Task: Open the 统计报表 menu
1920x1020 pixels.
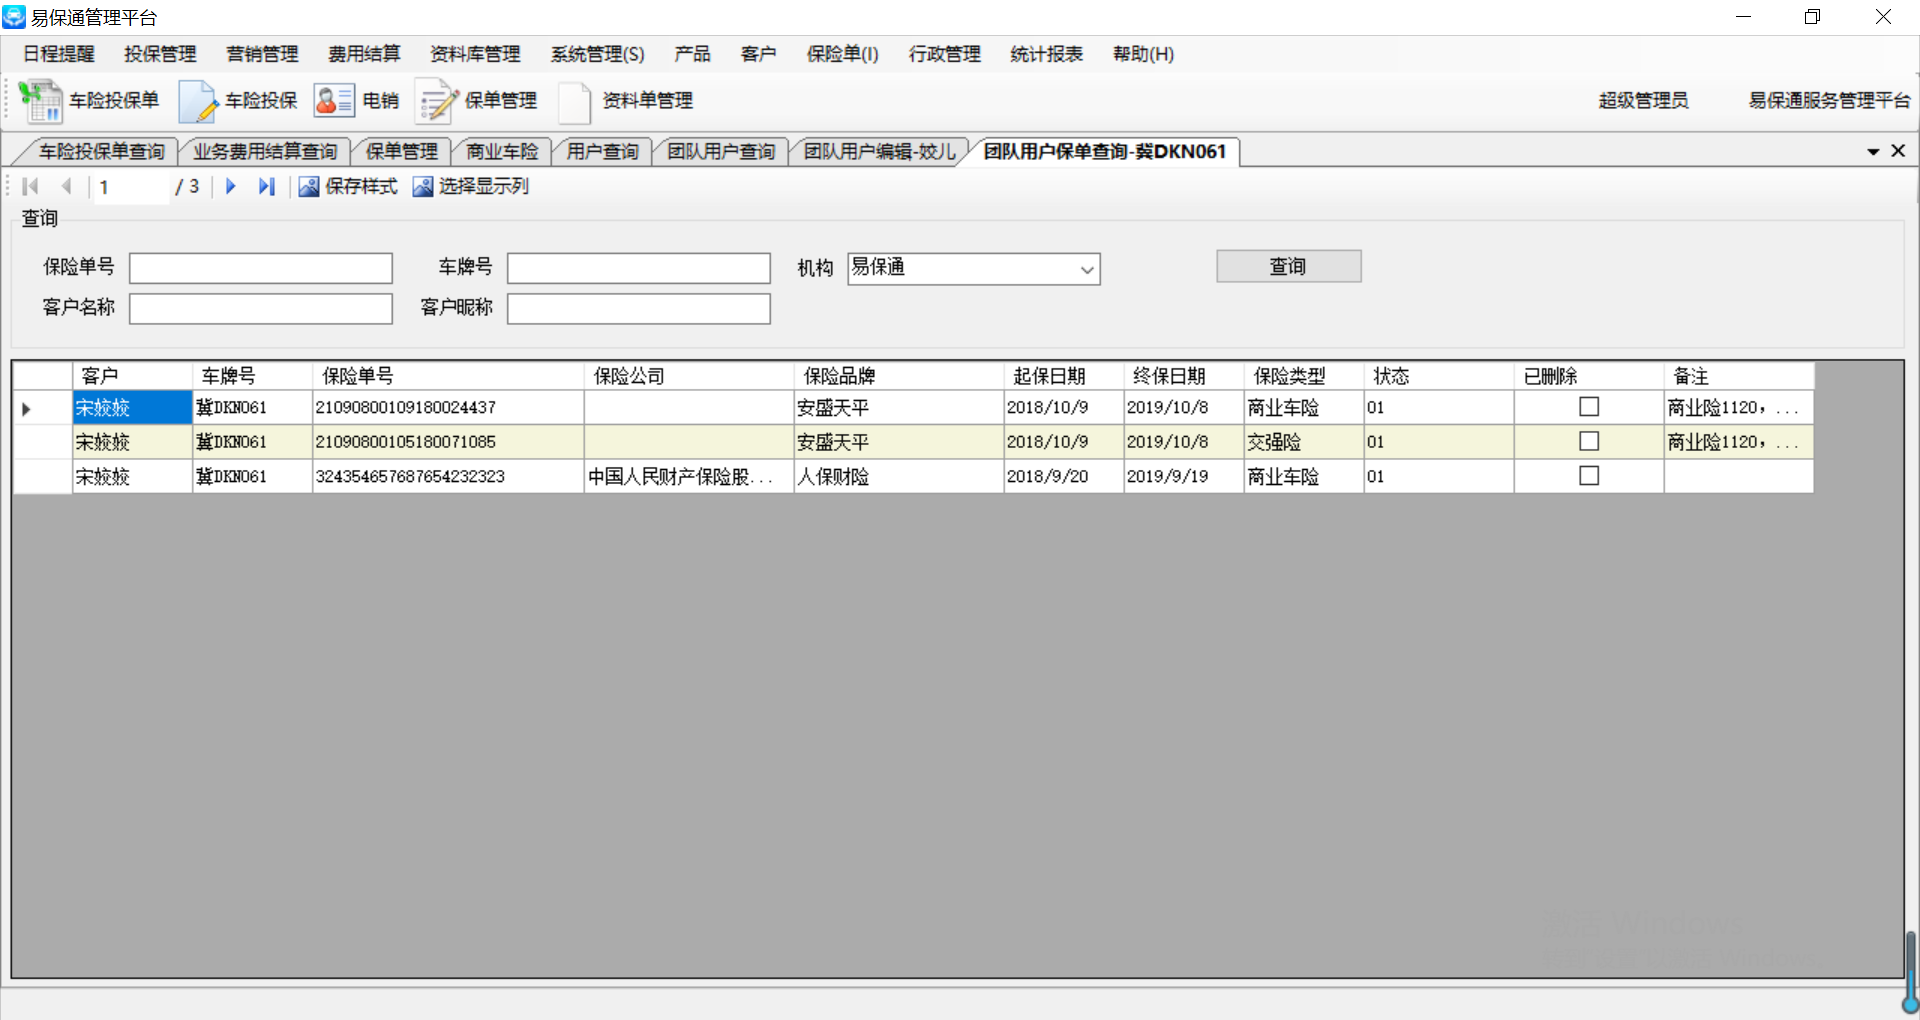Action: pyautogui.click(x=1046, y=54)
